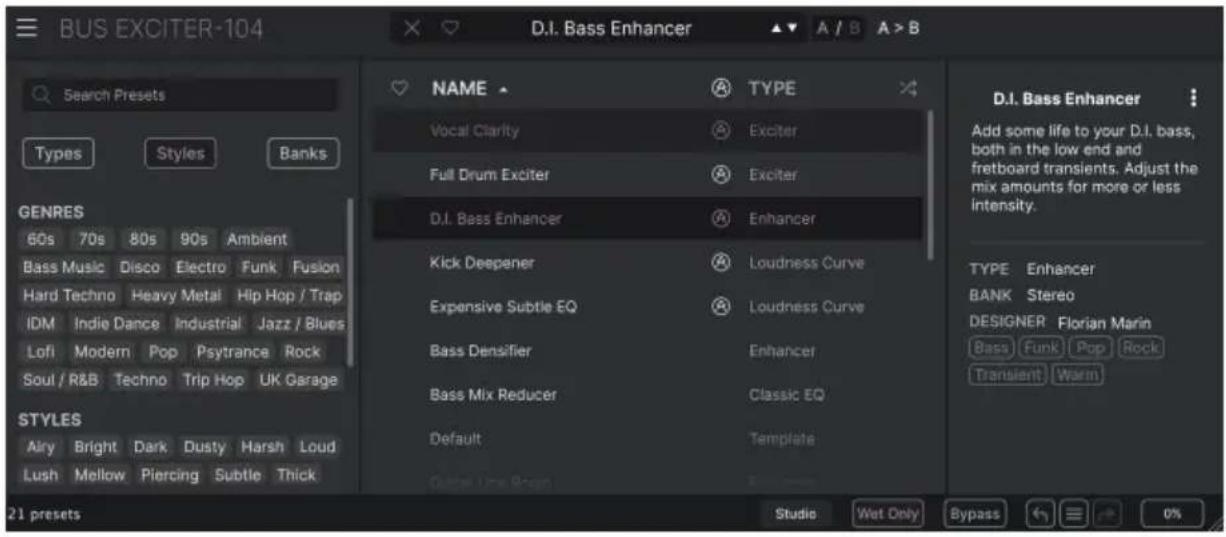This screenshot has height=537, width=1226.
Task: Filter by the Mellow style tag
Action: [x=99, y=475]
